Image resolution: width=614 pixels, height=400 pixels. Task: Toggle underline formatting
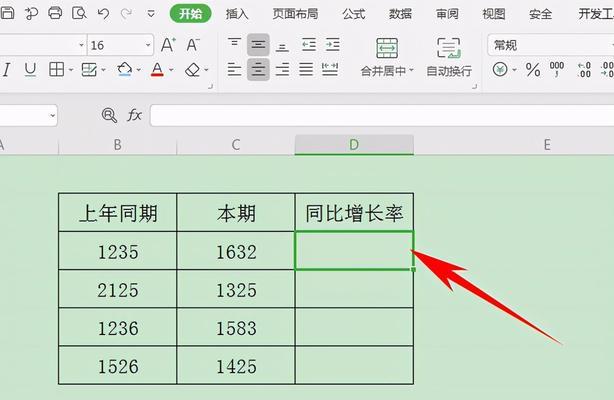click(30, 70)
